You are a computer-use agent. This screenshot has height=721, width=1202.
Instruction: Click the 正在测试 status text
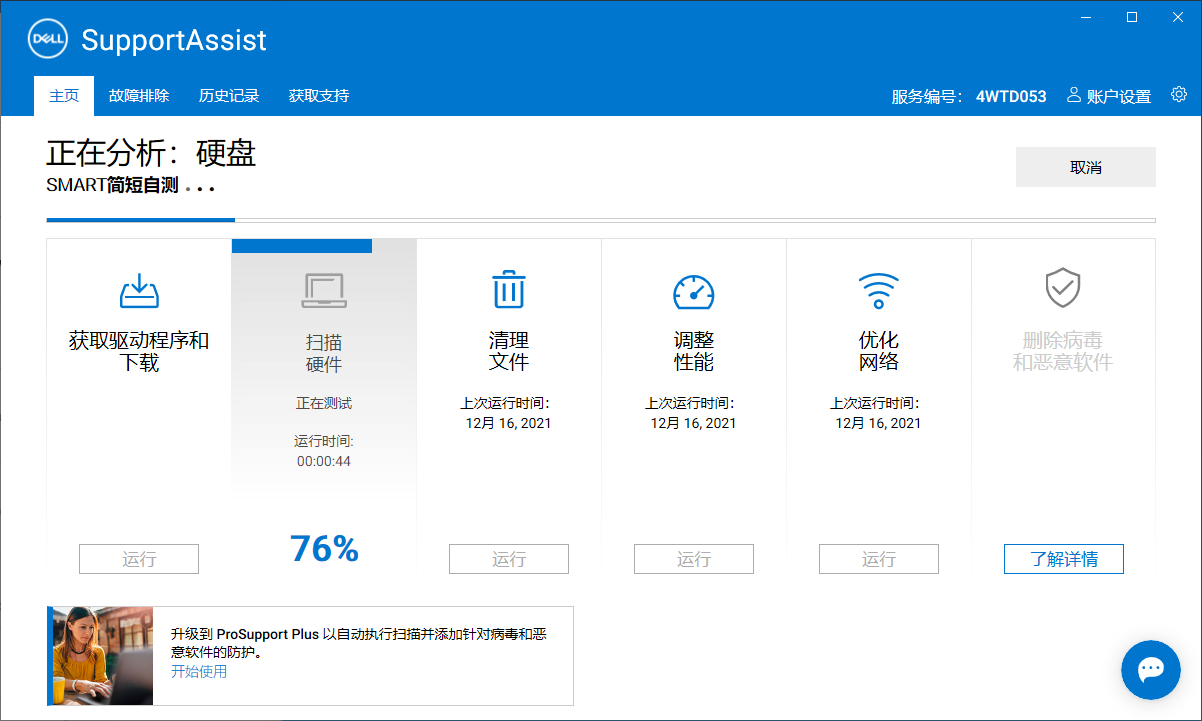point(324,403)
